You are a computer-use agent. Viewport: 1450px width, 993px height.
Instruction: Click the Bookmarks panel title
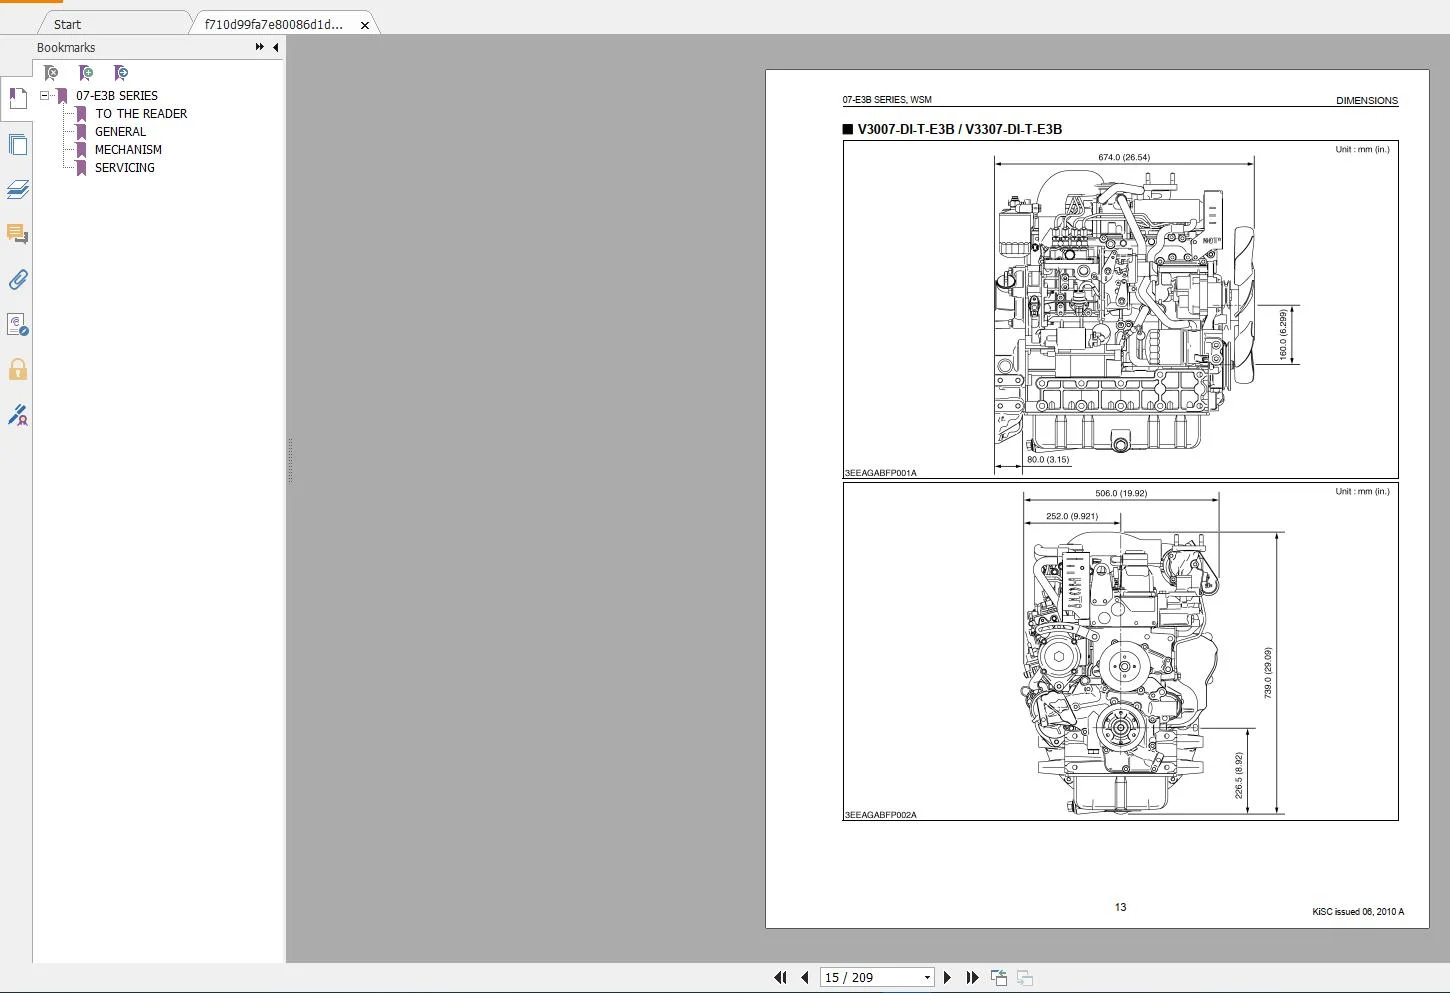(x=66, y=47)
